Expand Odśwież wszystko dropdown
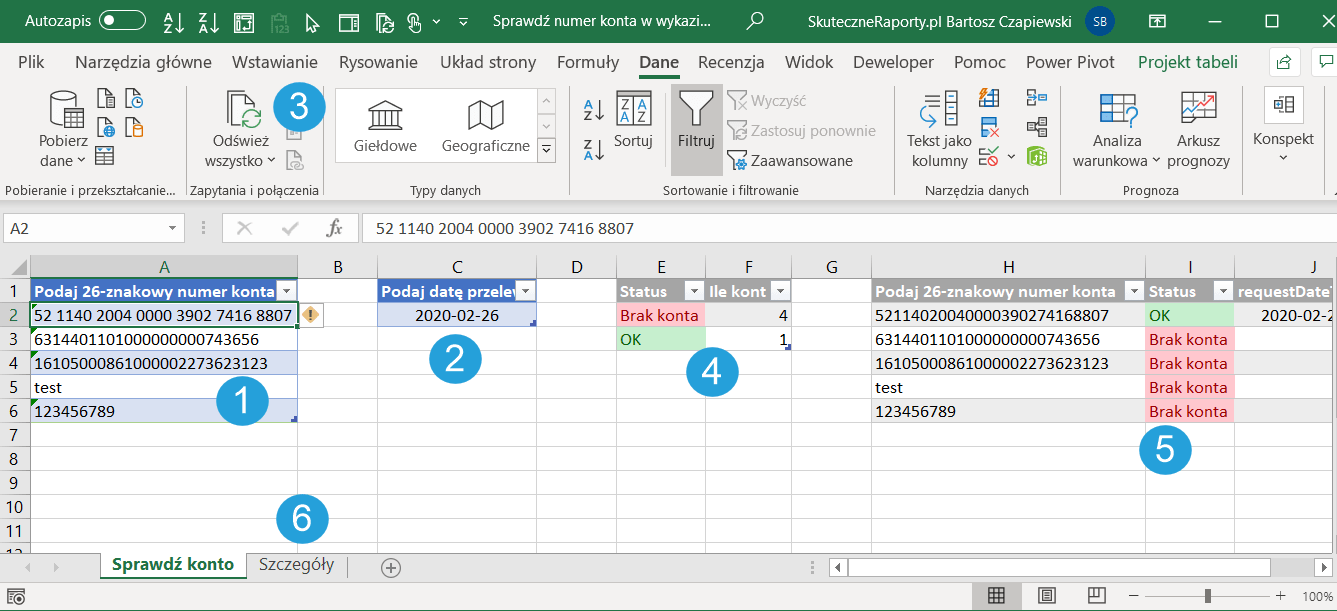The height and width of the screenshot is (611, 1337). [271, 161]
